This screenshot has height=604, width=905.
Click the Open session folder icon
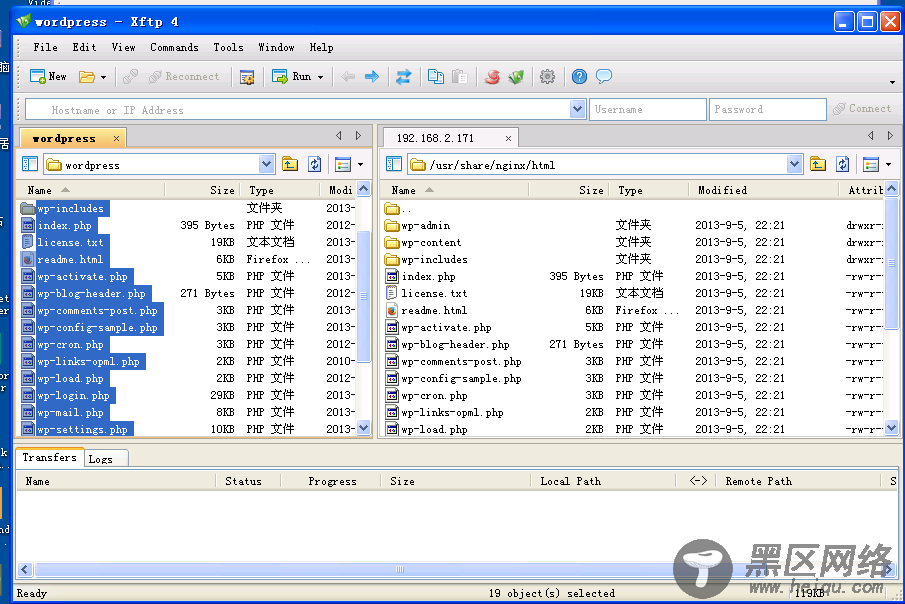click(87, 77)
